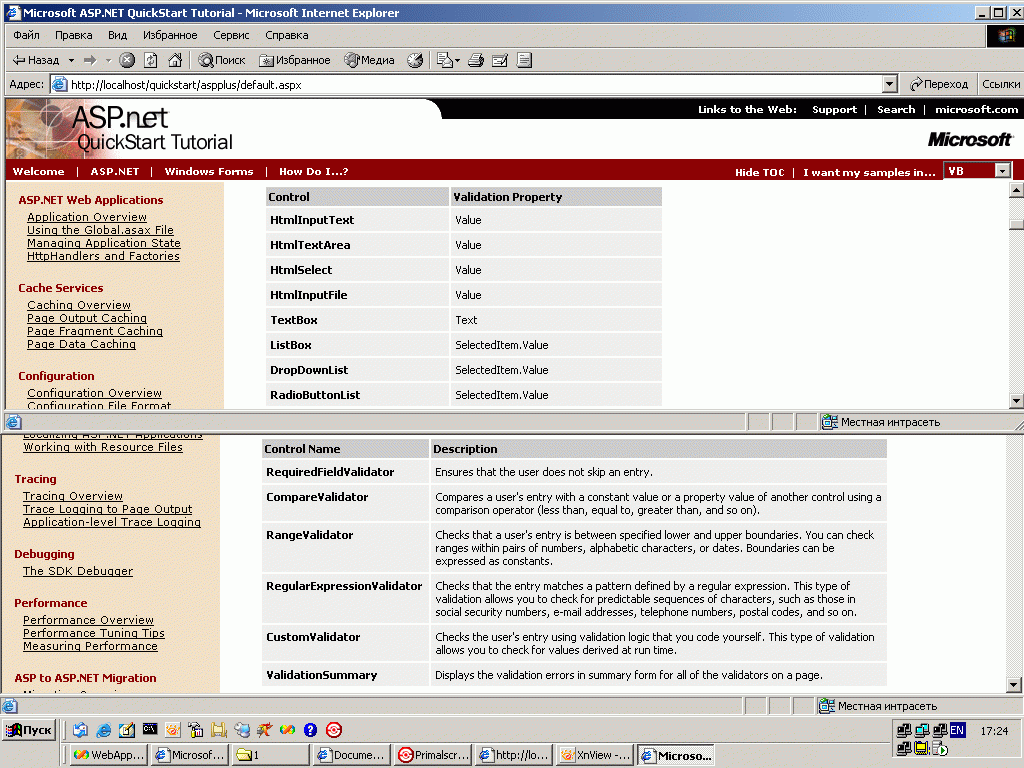Open the Правка menu

73,35
